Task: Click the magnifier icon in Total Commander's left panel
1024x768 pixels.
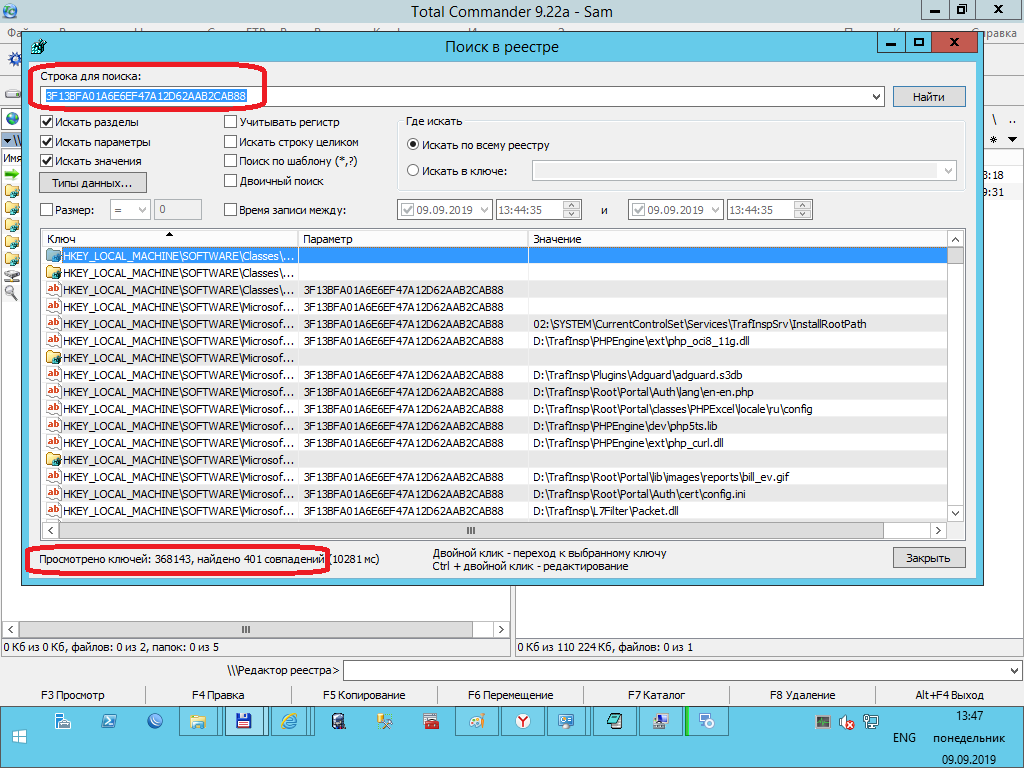Action: click(11, 293)
